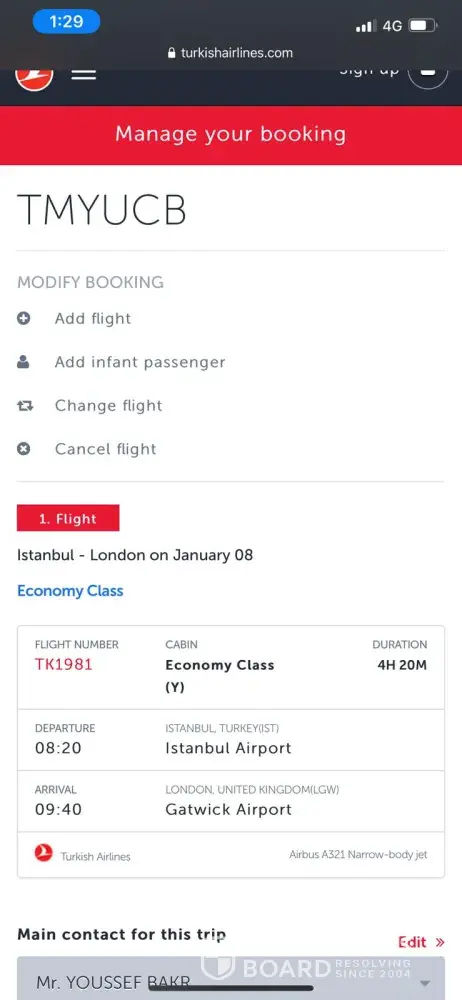Screen dimensions: 462x1000
Task: Expand the Mr. YOUSSEF BAKR contact dropdown
Action: 230,978
